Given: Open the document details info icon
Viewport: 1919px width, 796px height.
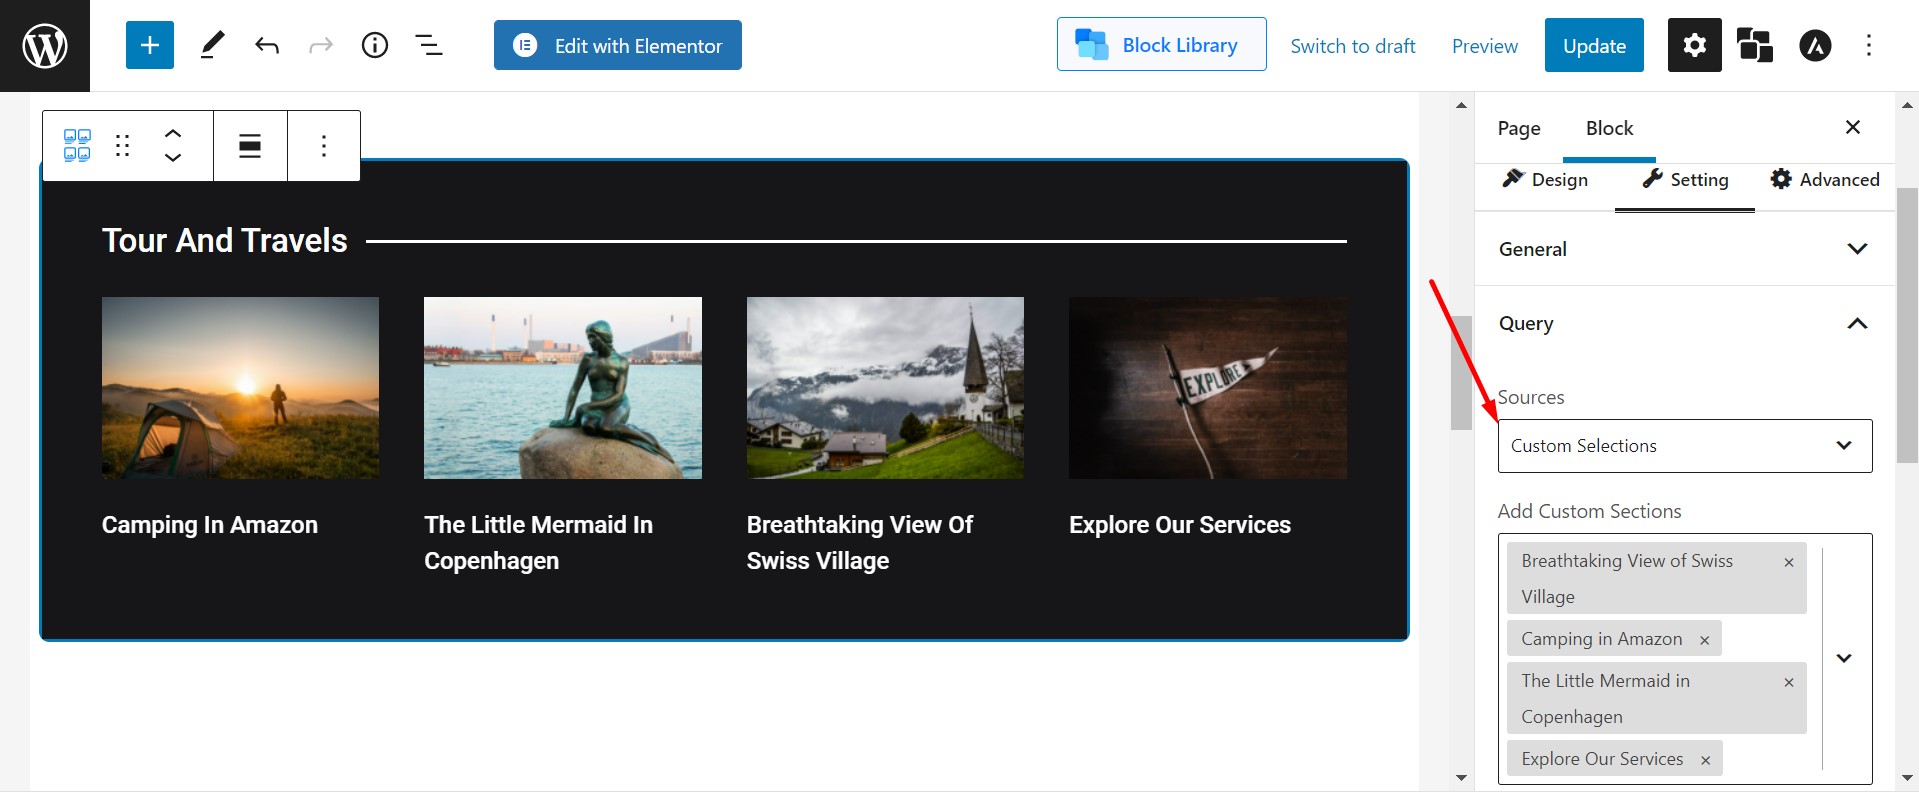Looking at the screenshot, I should pos(375,46).
